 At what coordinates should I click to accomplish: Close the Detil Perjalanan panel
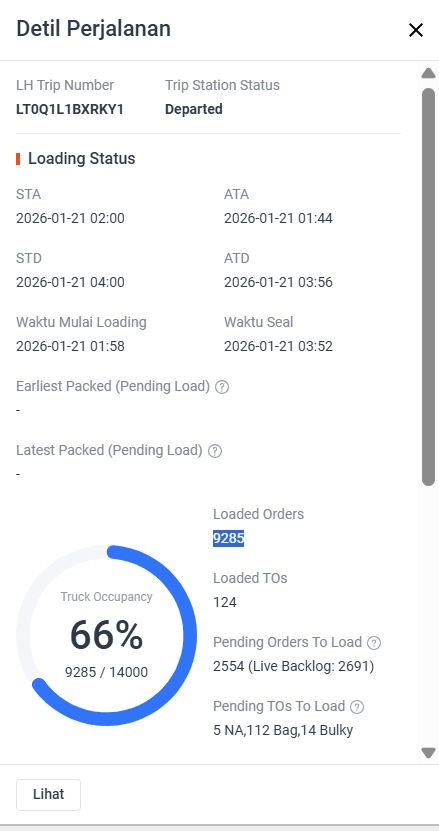coord(416,30)
